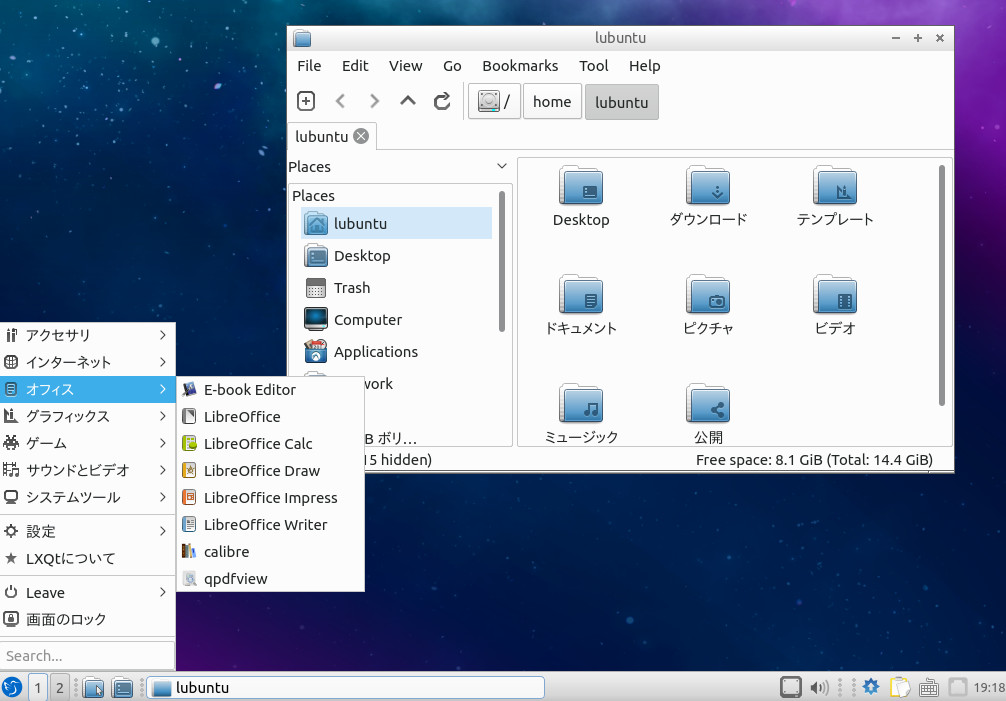Launch LibreOffice Writer

[270, 524]
